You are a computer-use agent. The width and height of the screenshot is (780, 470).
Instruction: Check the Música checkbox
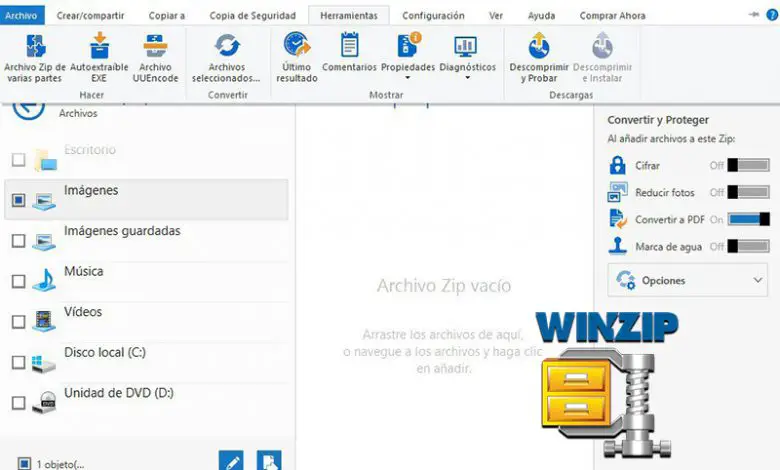(18, 281)
